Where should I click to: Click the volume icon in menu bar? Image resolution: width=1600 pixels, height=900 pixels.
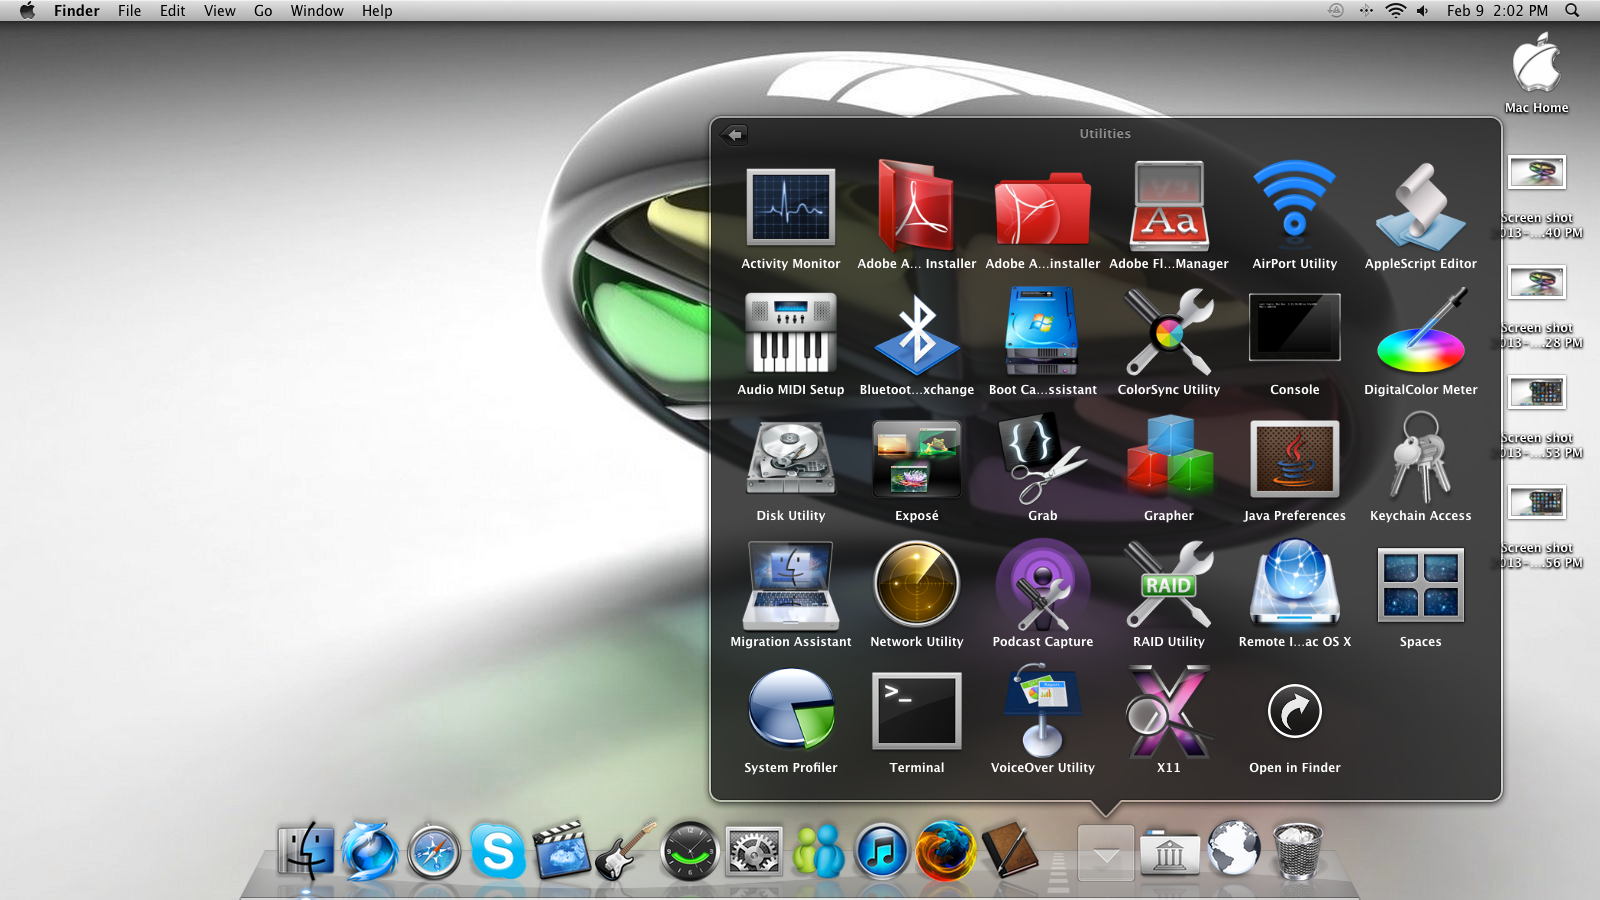pos(1423,11)
